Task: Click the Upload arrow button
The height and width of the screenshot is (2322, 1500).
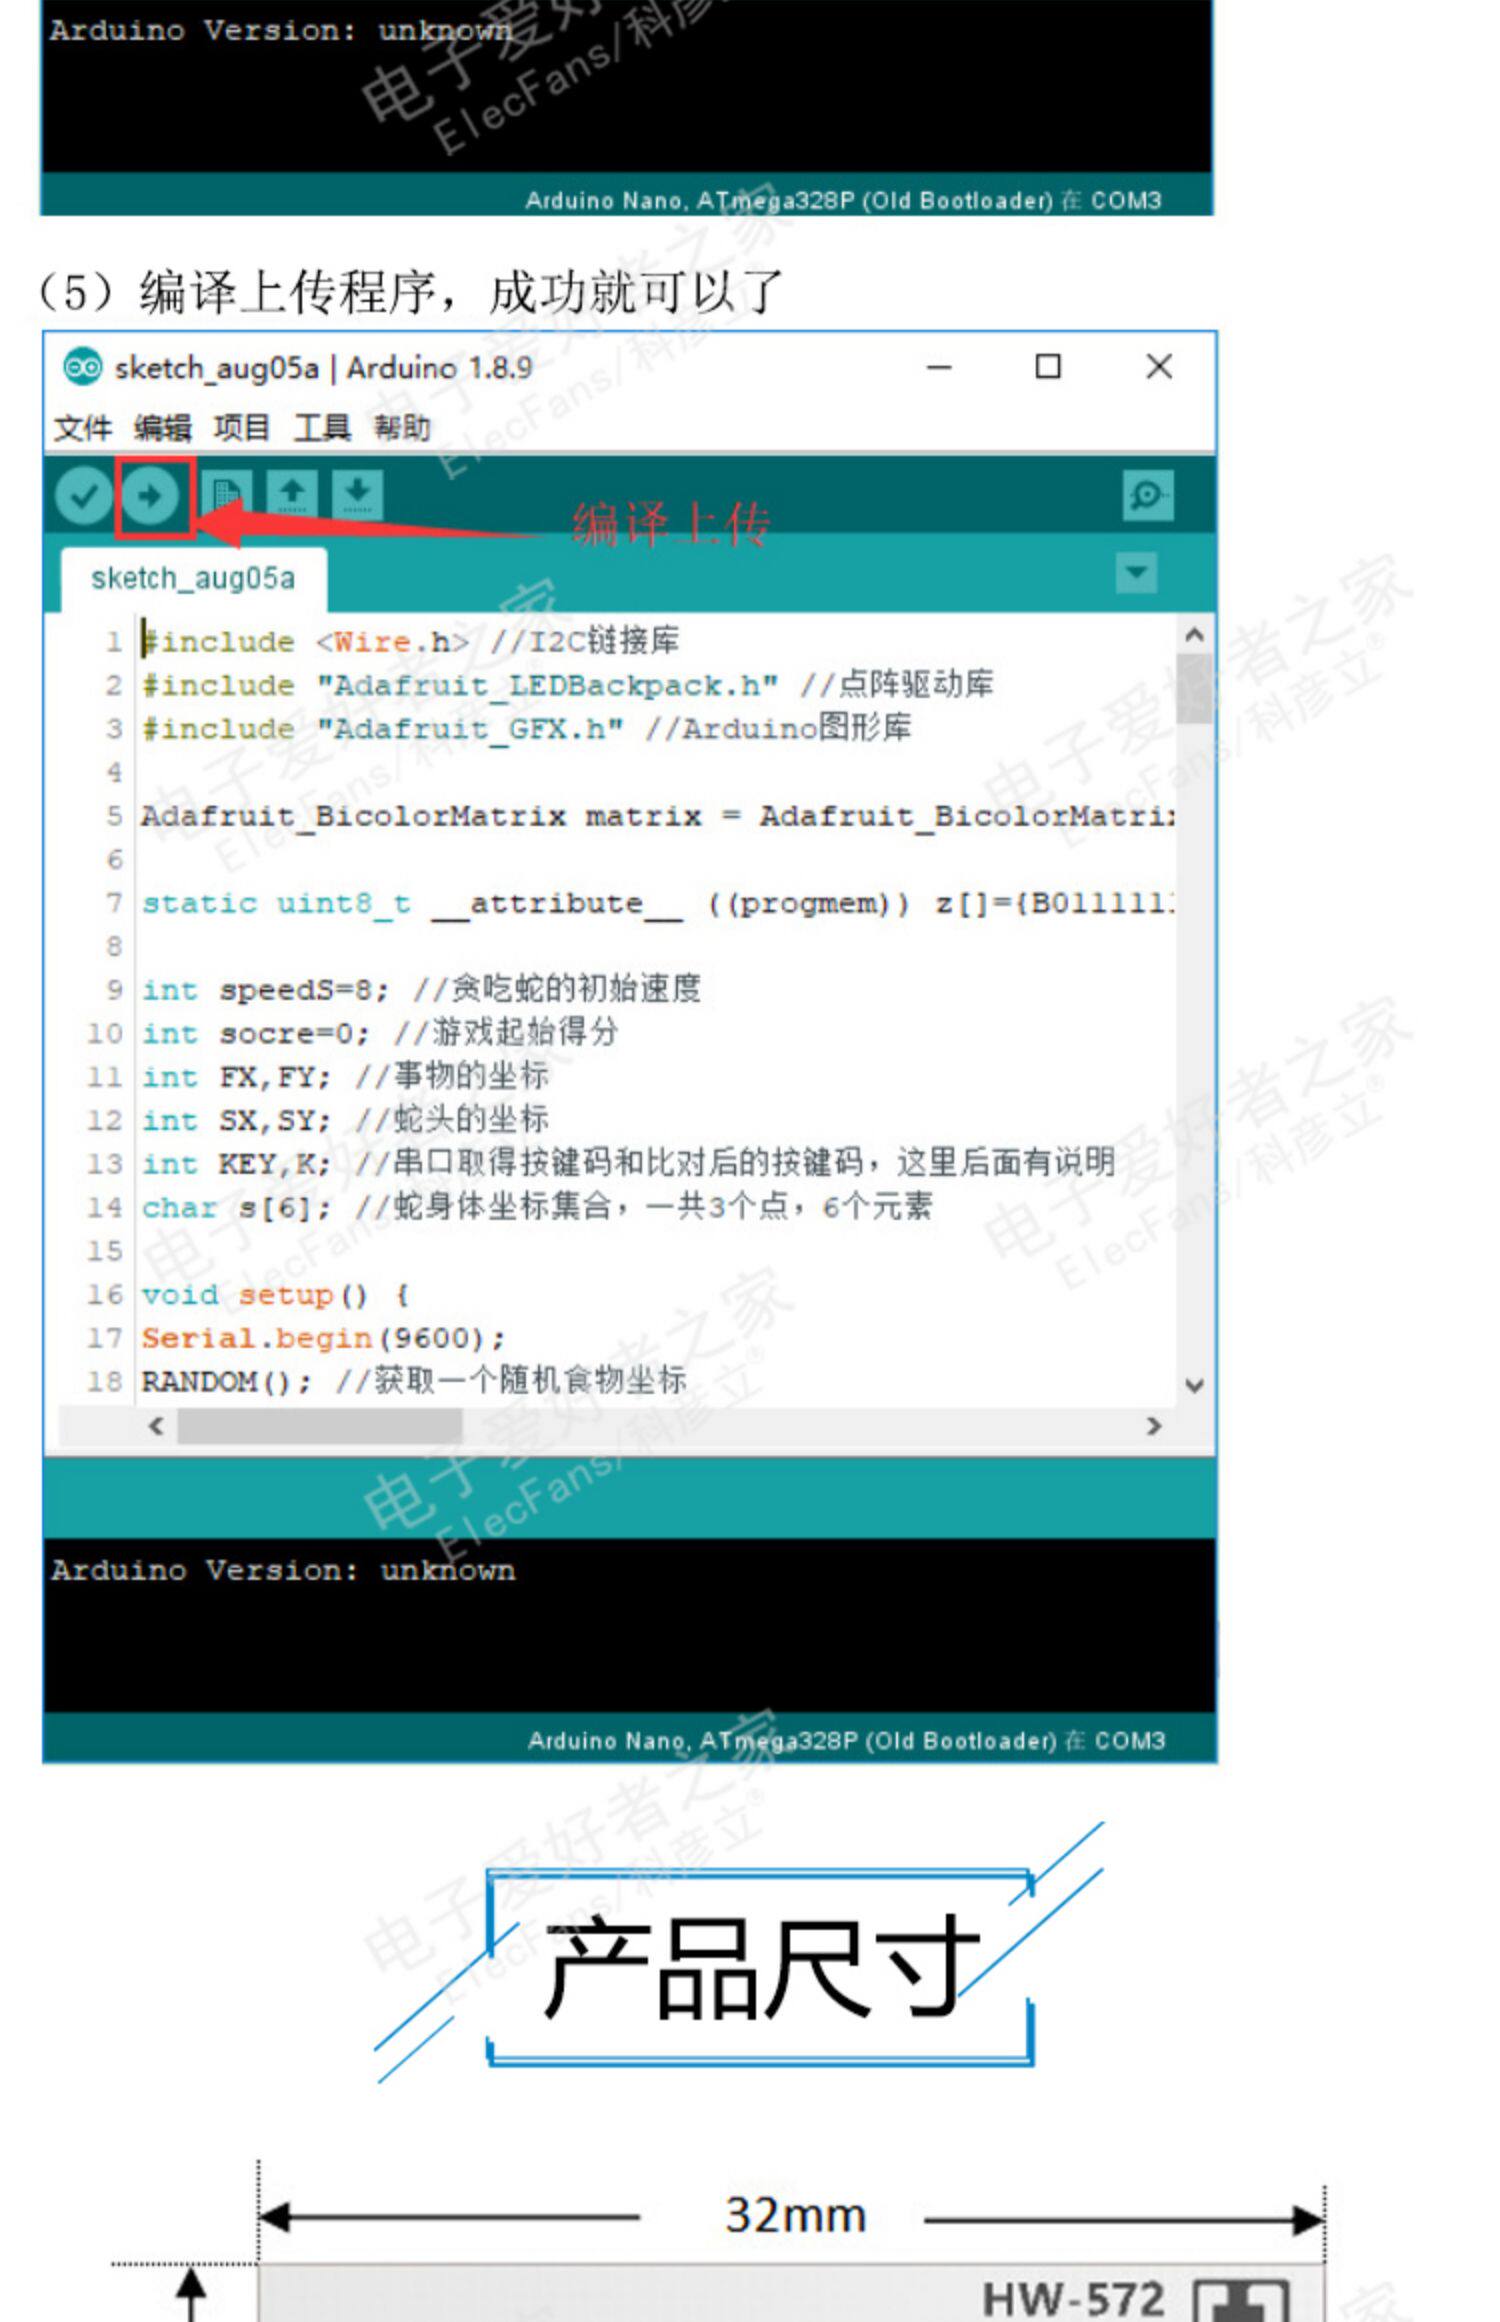Action: pyautogui.click(x=150, y=496)
